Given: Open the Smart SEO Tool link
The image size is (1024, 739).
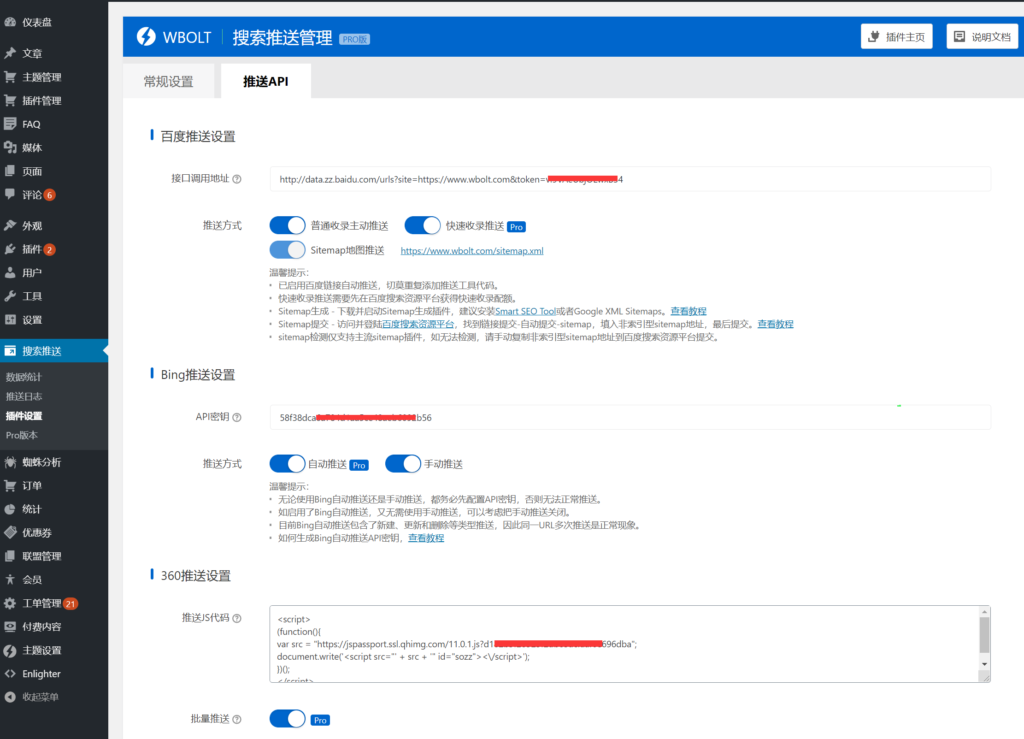Looking at the screenshot, I should point(525,311).
